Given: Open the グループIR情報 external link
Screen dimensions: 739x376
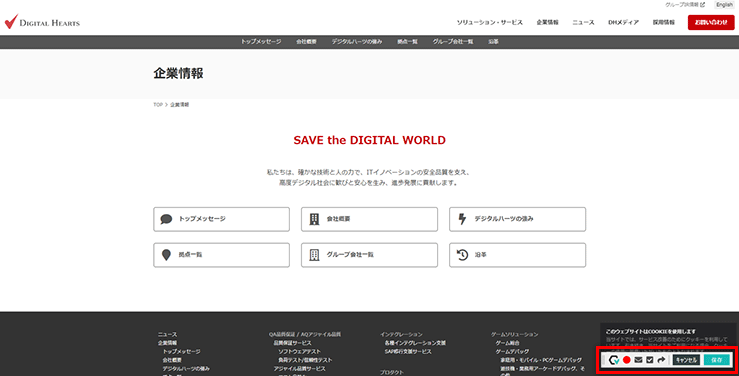Looking at the screenshot, I should point(685,5).
